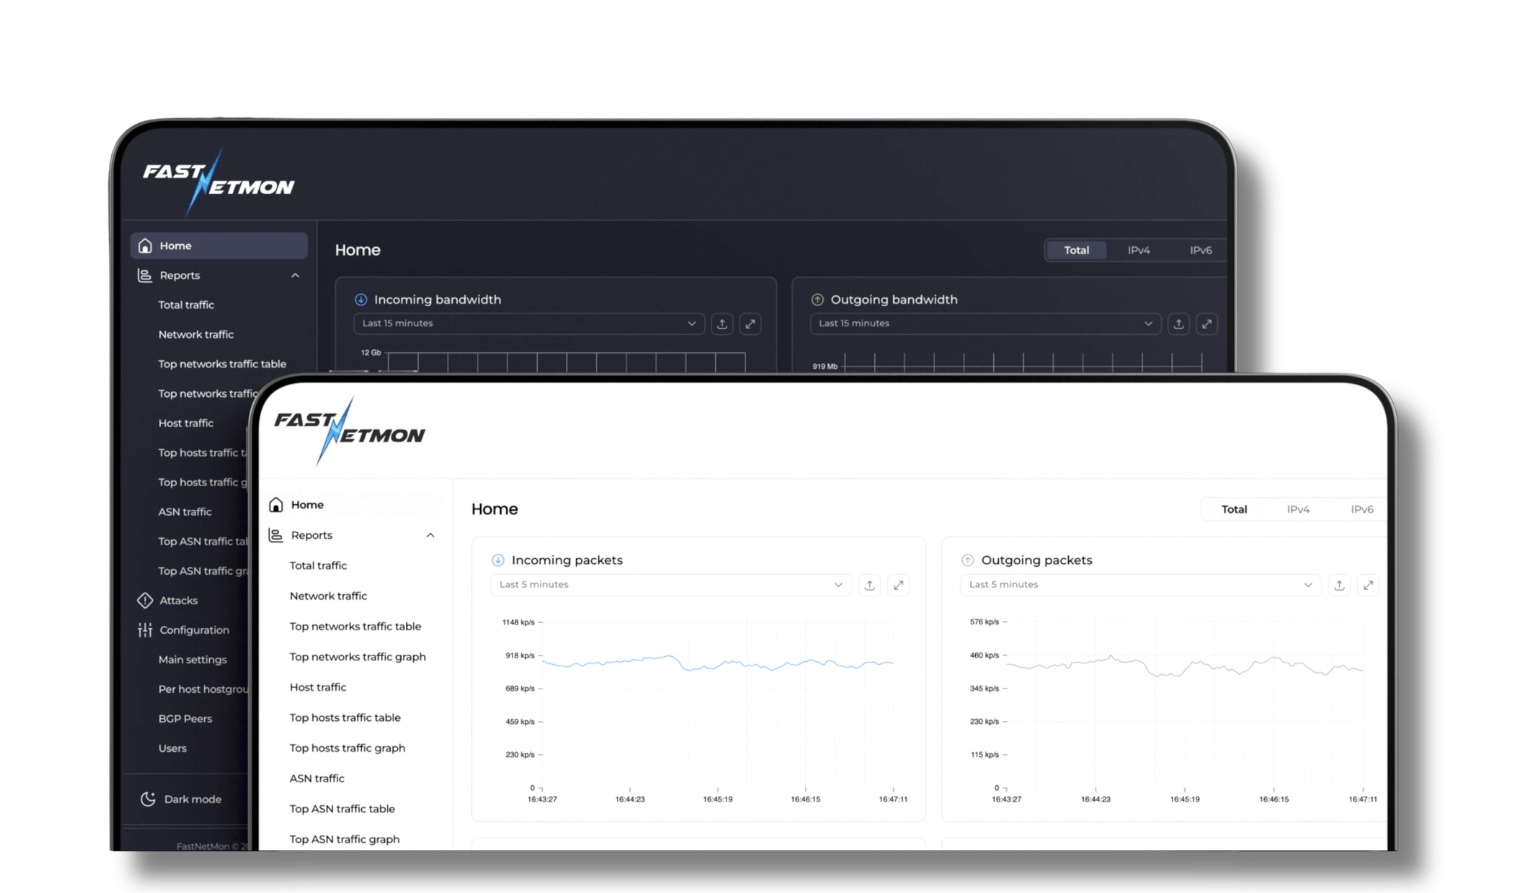The height and width of the screenshot is (893, 1523).
Task: Click the export icon in Incoming packets panel
Action: tap(869, 585)
